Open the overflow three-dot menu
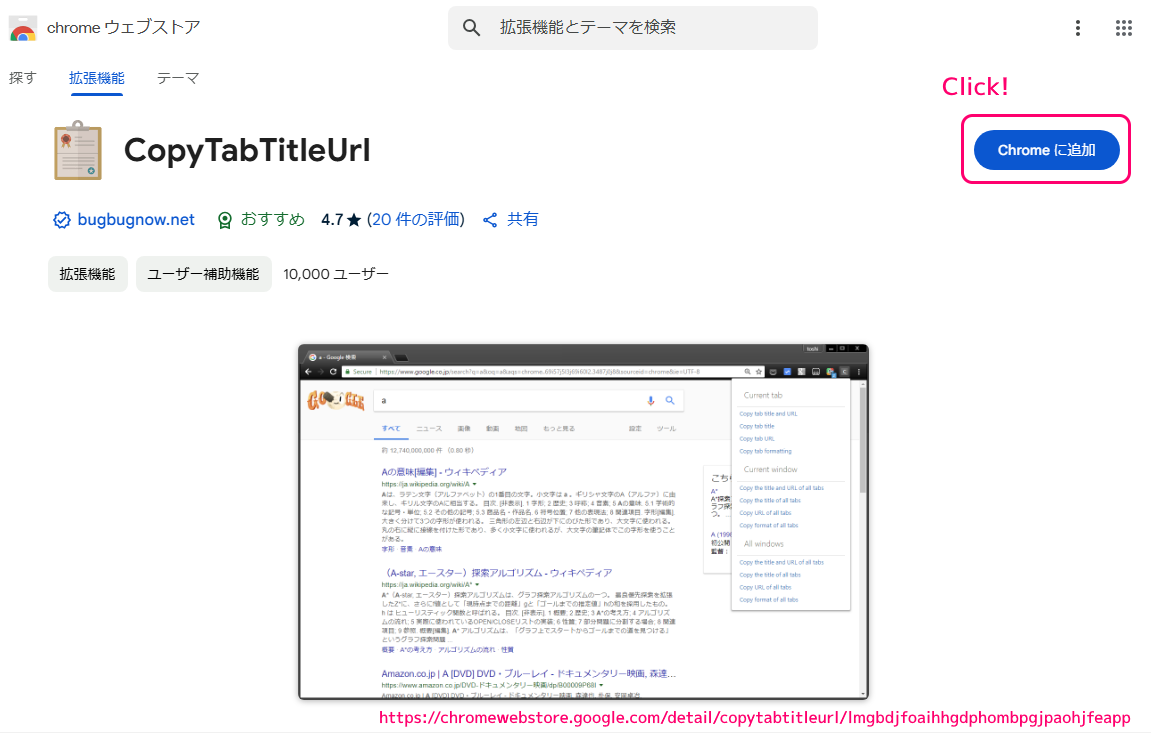1151x733 pixels. (1077, 28)
